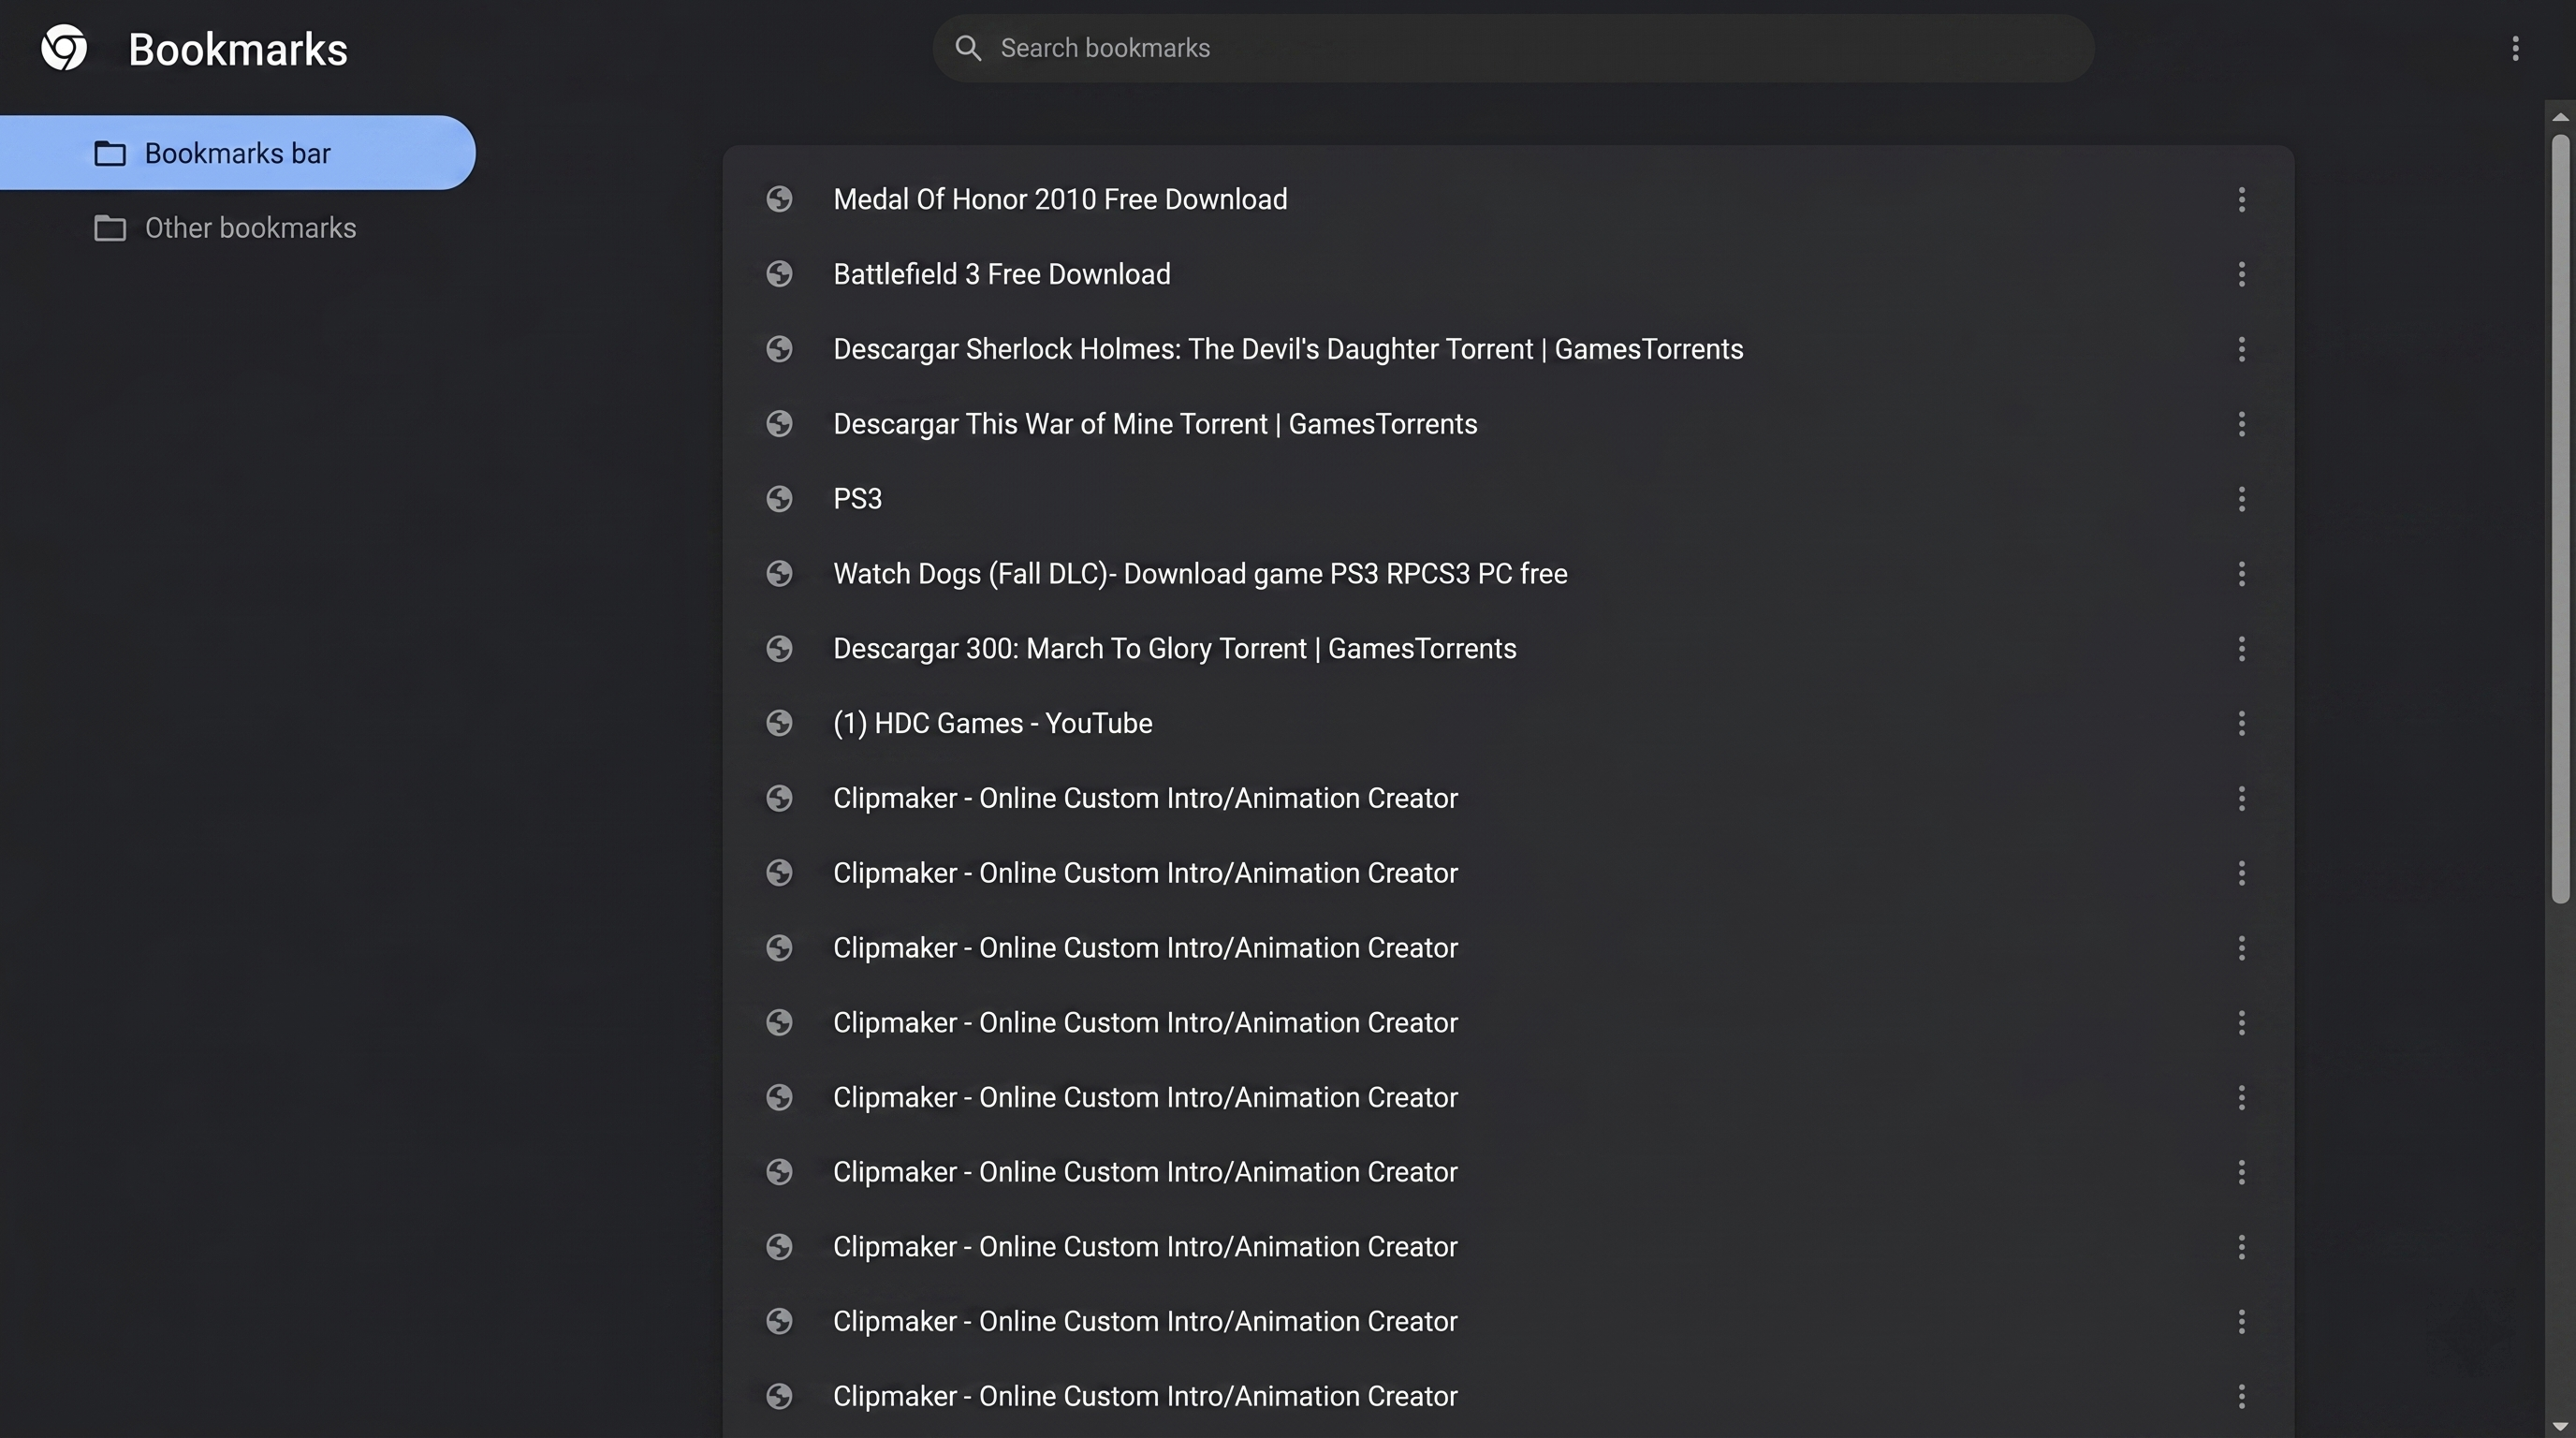Click the vertical scrollbar thumb

pyautogui.click(x=2560, y=518)
